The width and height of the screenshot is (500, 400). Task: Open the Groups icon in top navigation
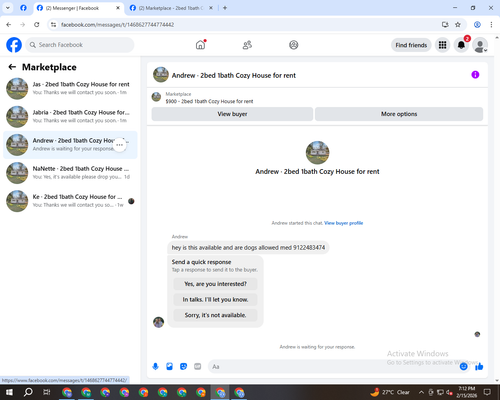pos(294,45)
